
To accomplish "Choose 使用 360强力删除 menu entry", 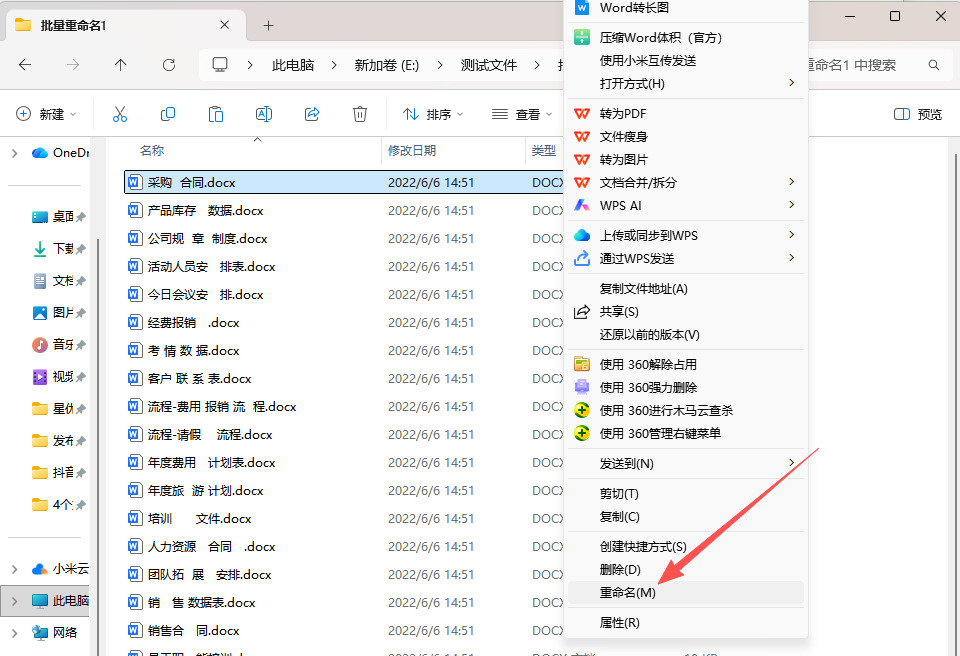I will pyautogui.click(x=686, y=388).
